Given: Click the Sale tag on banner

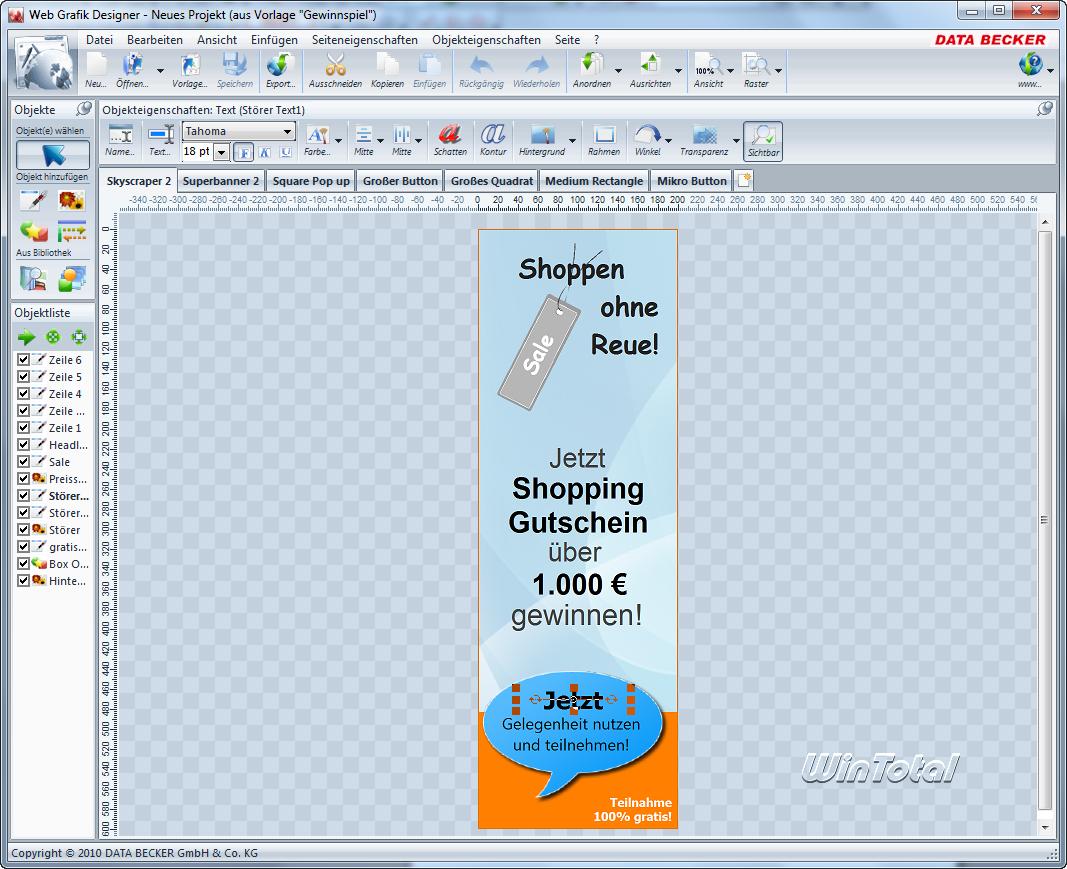Looking at the screenshot, I should pos(539,352).
